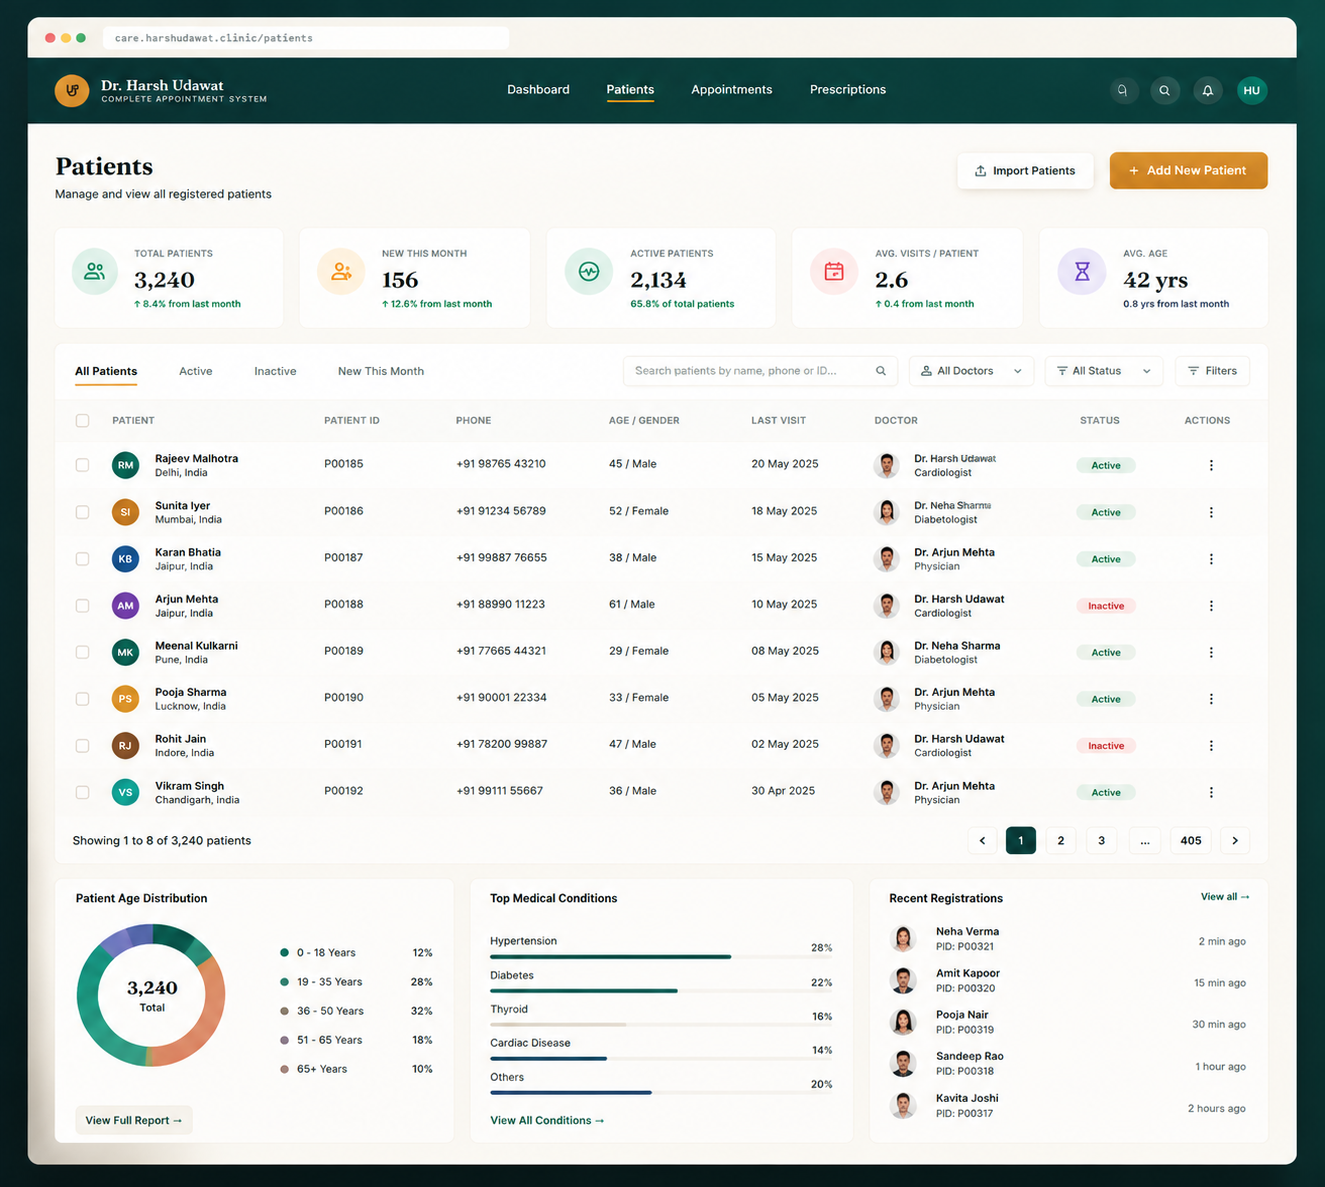
Task: Click the leftmost round icon in header right
Action: 1122,90
